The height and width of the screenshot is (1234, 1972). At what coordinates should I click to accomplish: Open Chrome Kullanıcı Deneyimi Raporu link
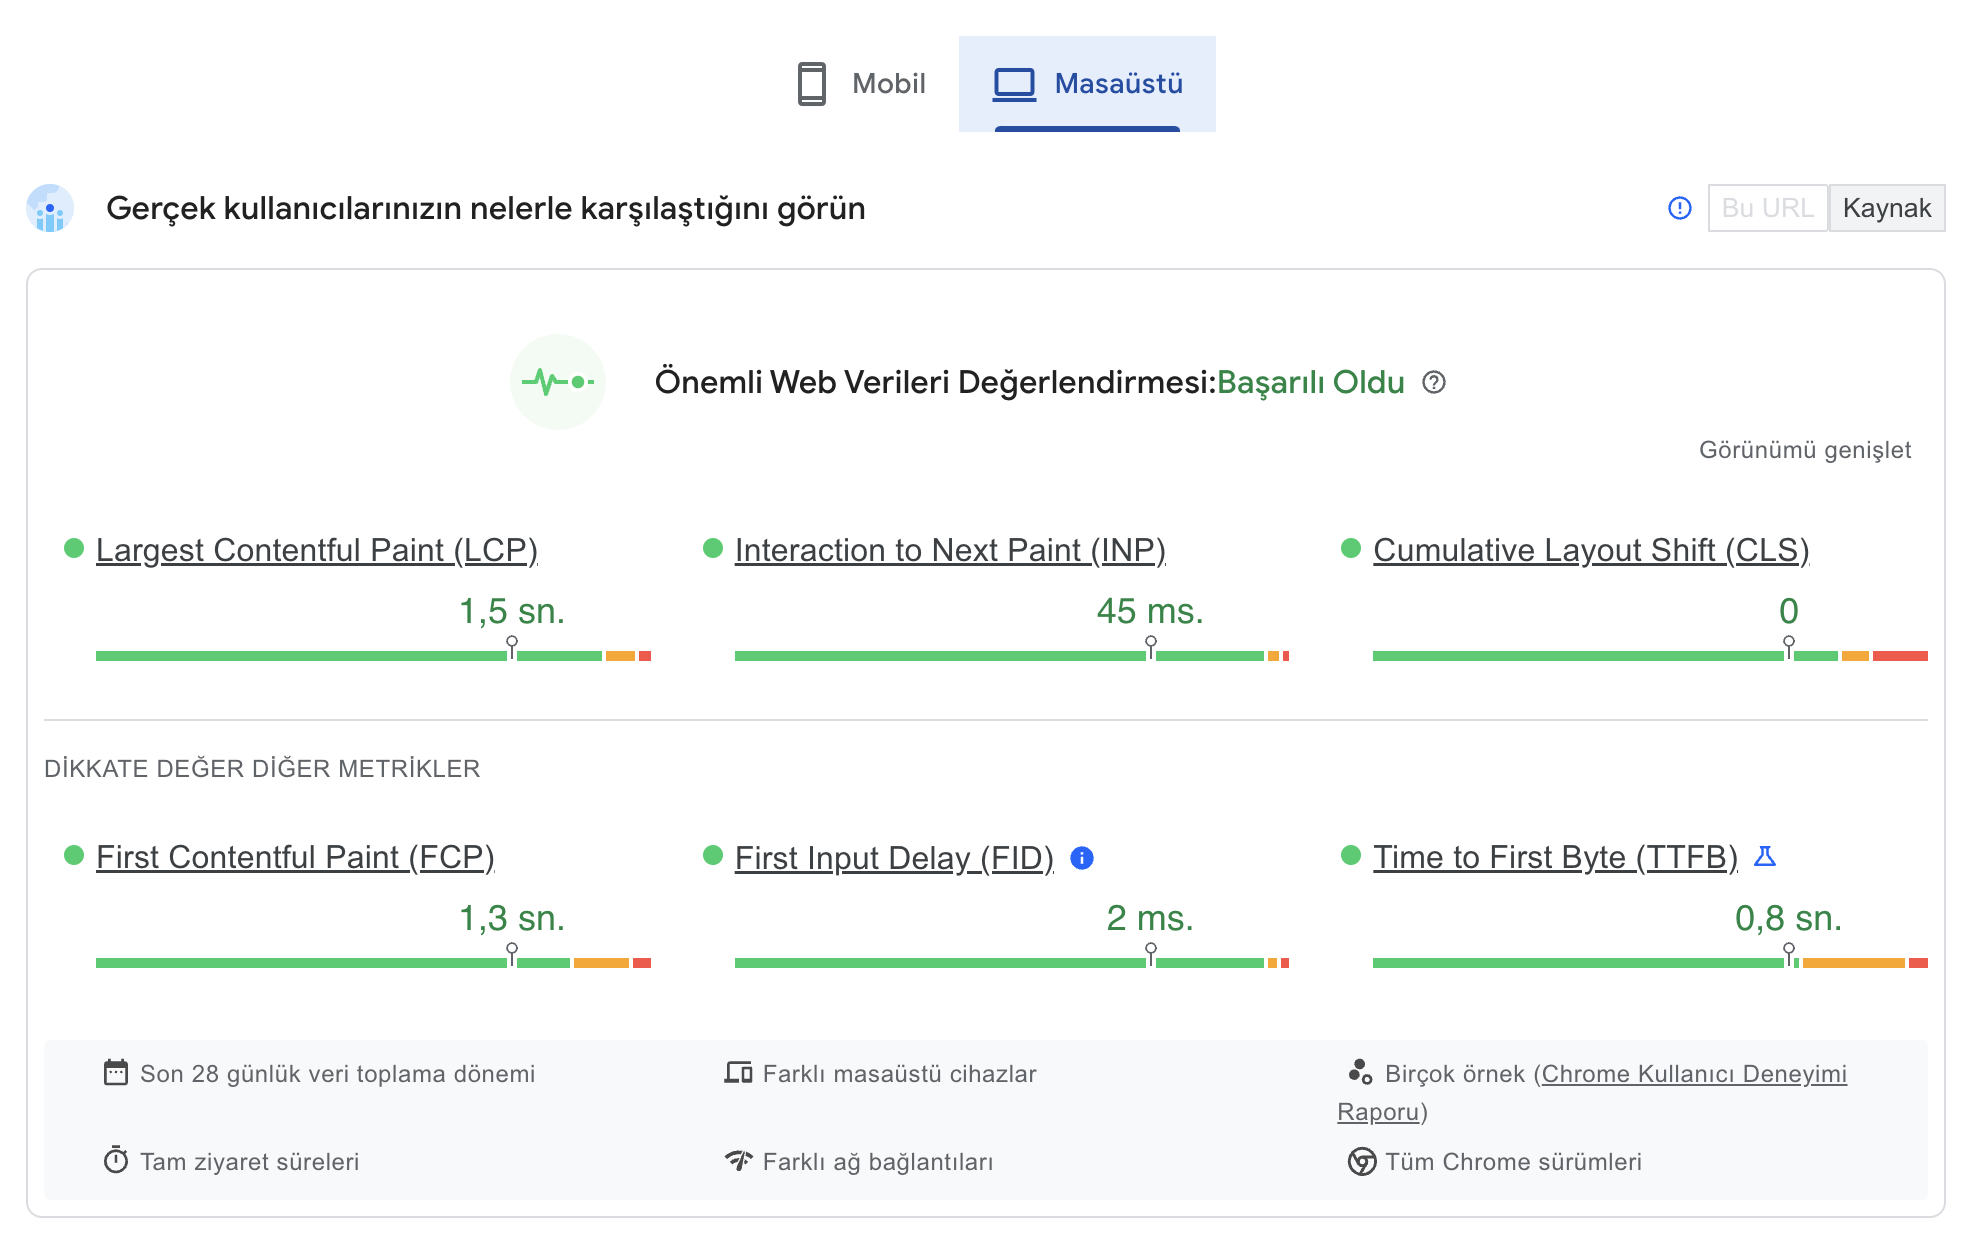(x=1694, y=1074)
